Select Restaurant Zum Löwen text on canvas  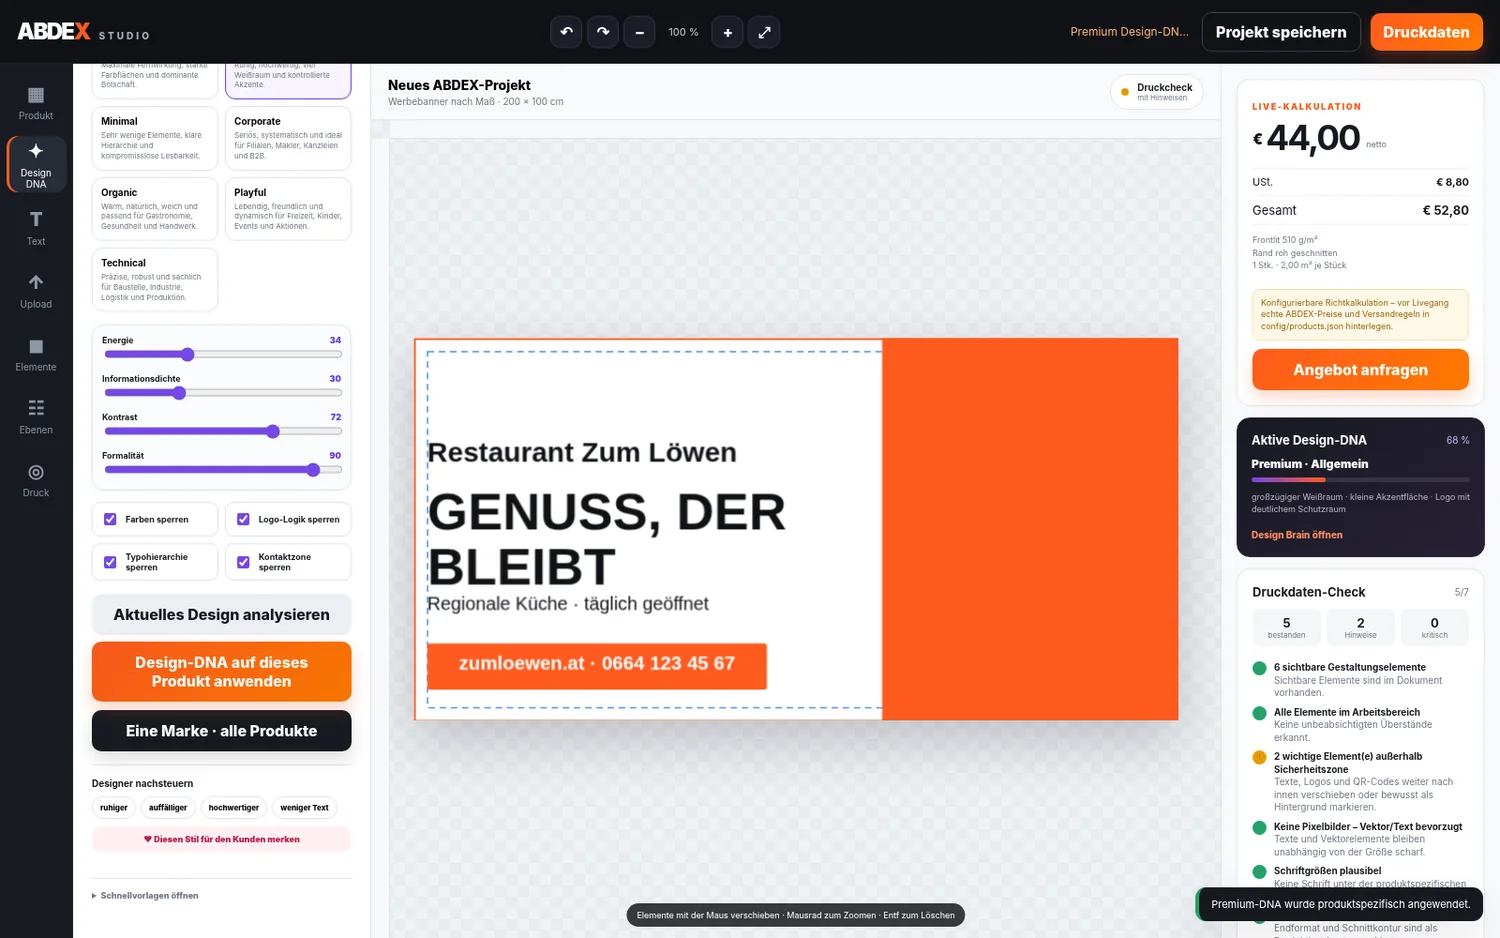tap(582, 452)
